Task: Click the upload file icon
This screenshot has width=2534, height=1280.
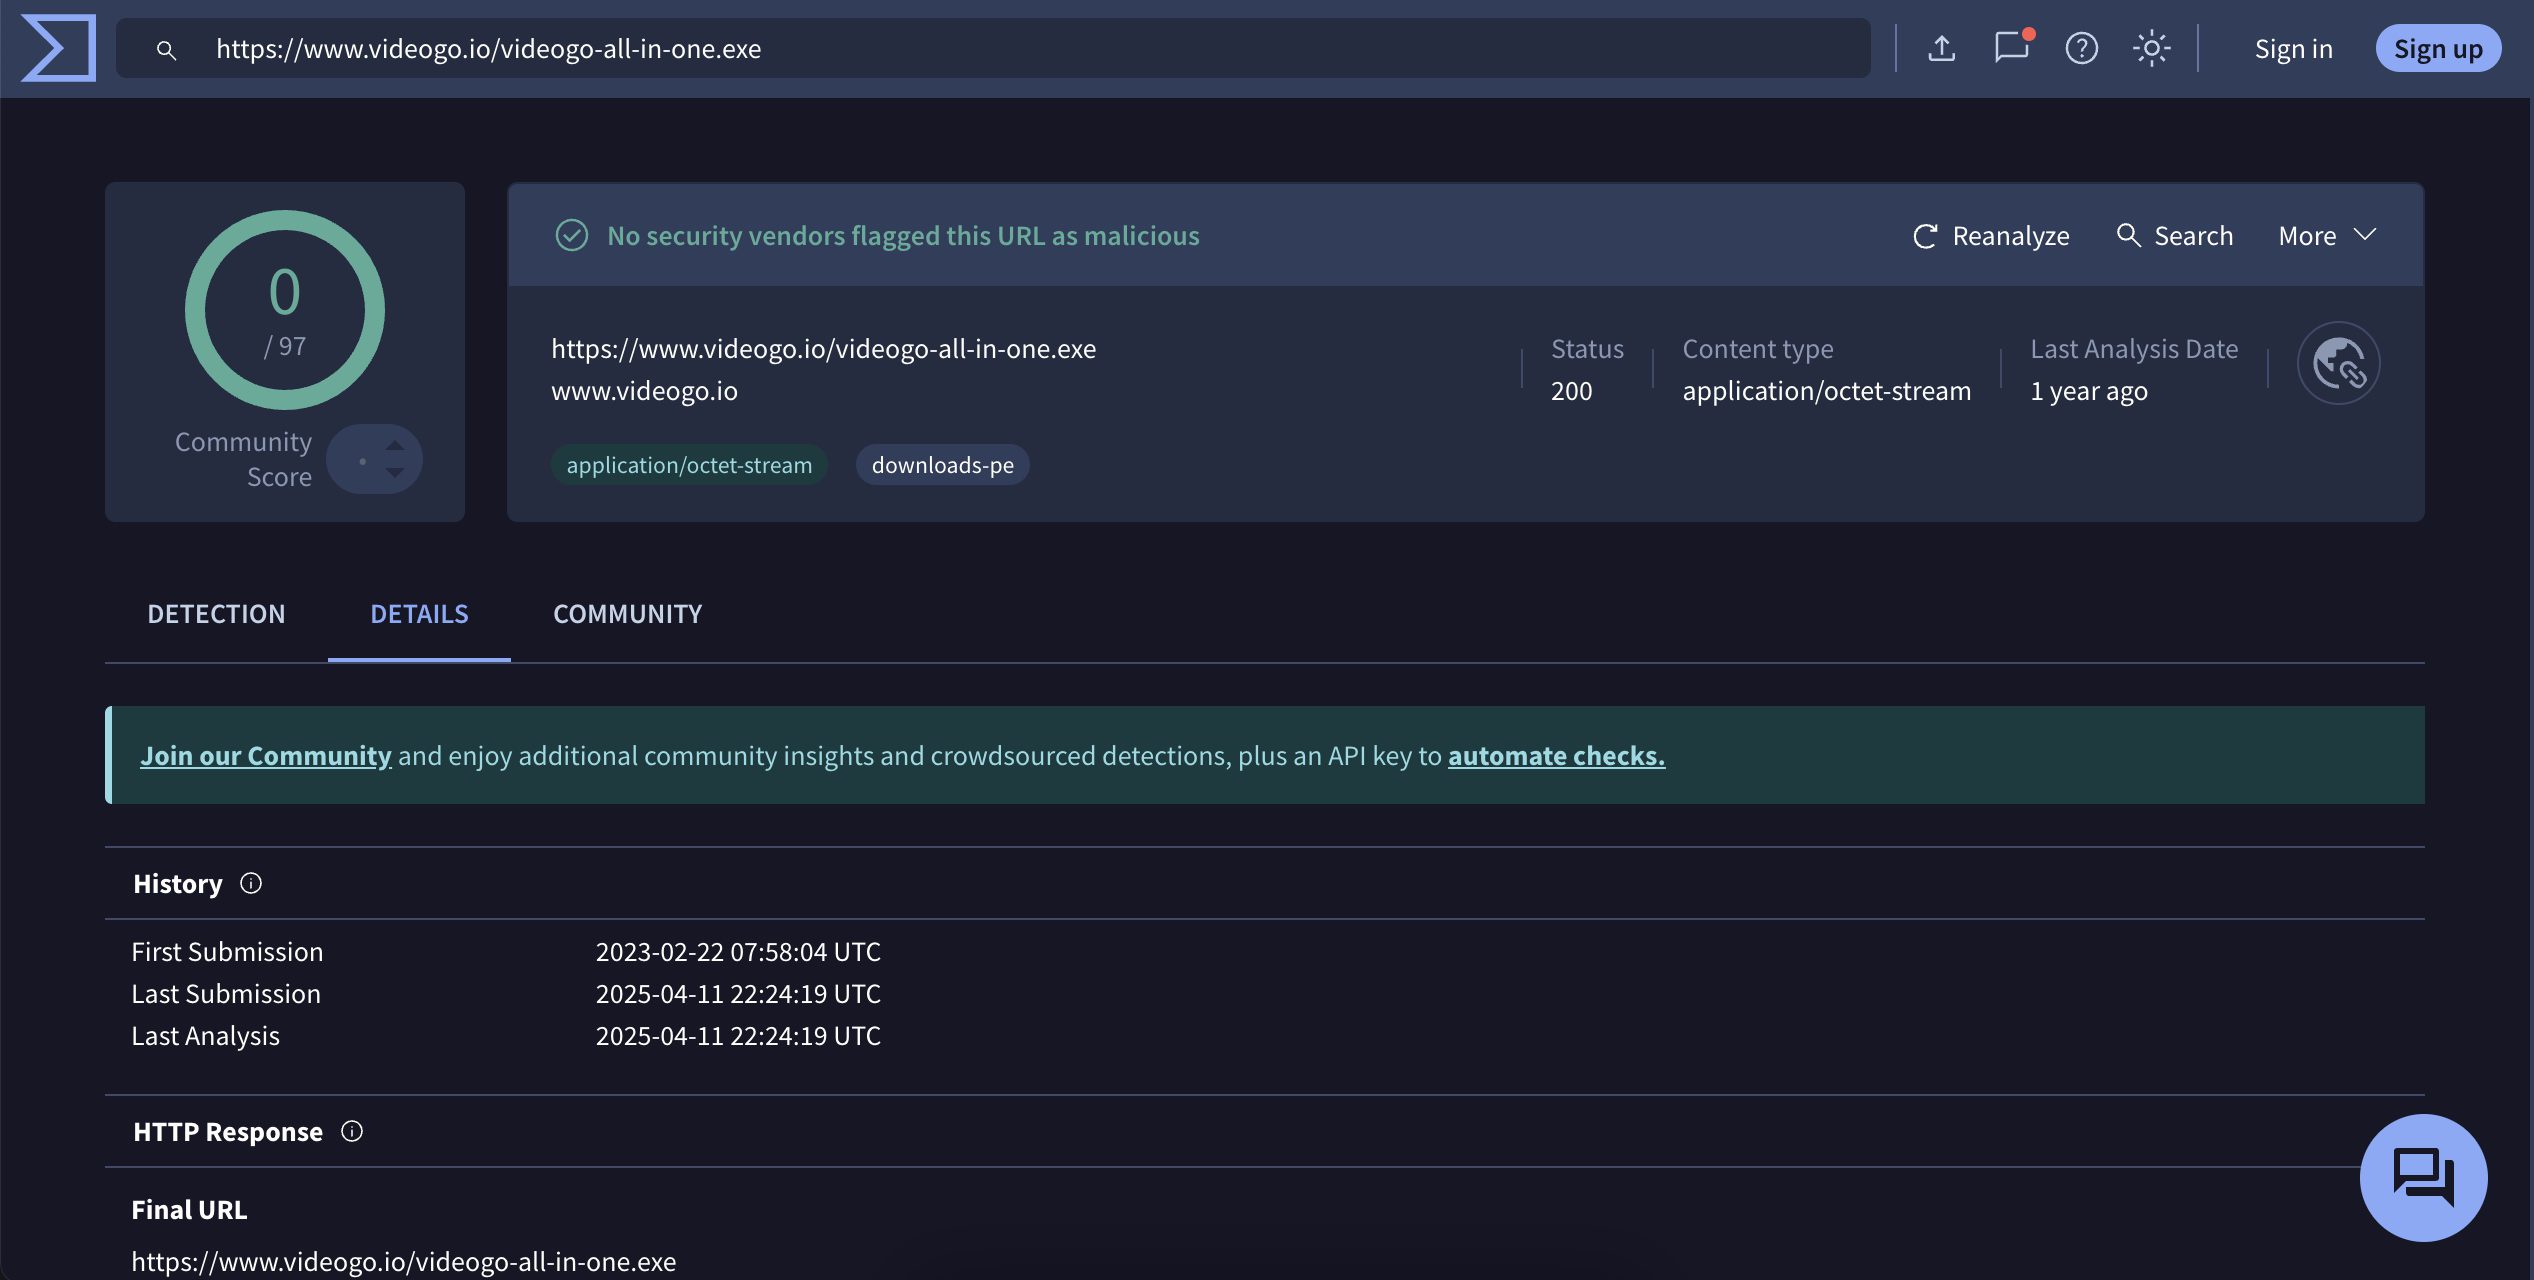Action: pos(1941,48)
